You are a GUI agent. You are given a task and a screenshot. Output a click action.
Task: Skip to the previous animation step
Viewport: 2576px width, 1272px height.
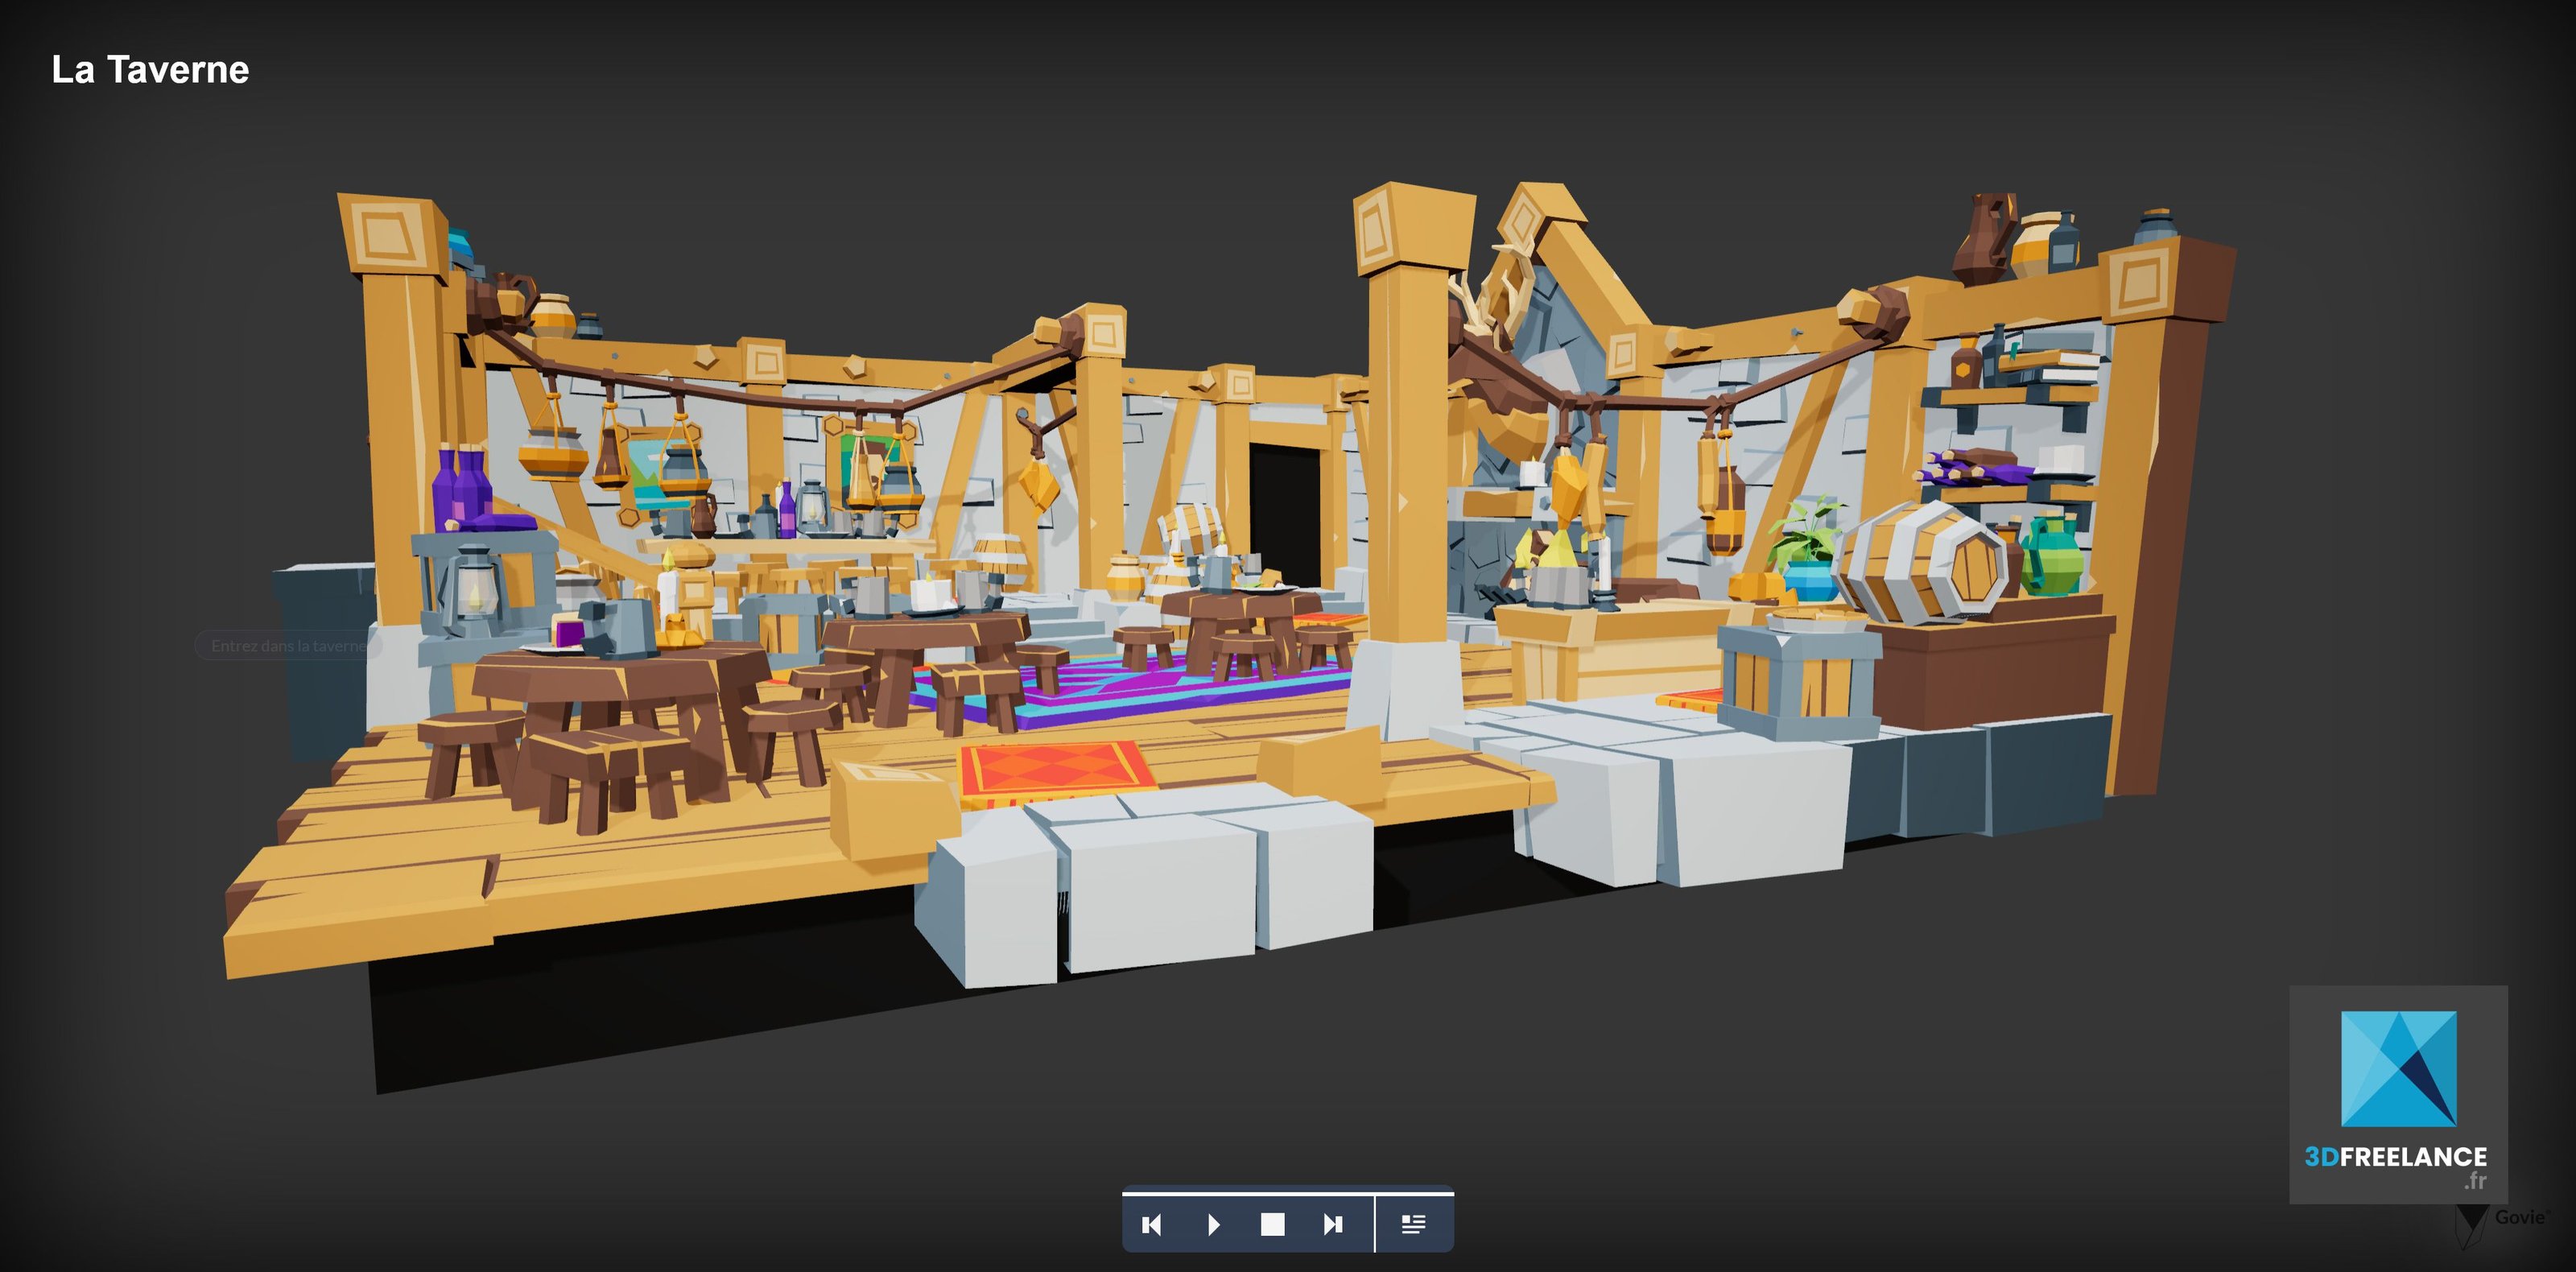click(1151, 1225)
